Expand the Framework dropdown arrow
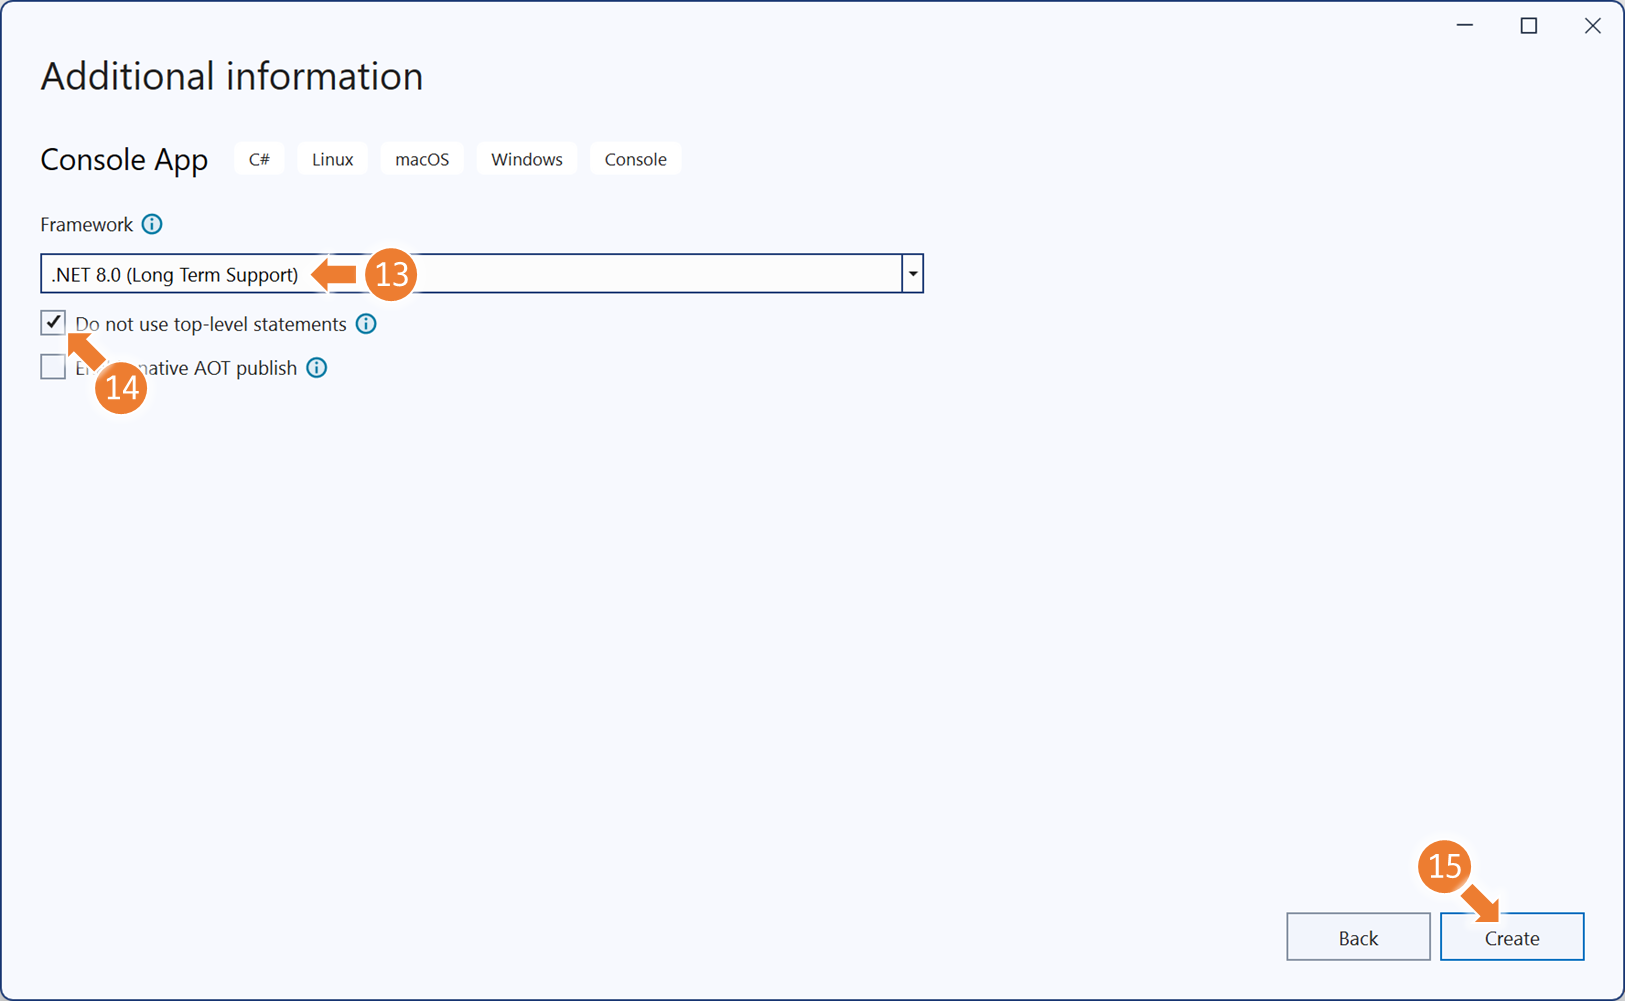Viewport: 1625px width, 1001px height. pyautogui.click(x=912, y=274)
